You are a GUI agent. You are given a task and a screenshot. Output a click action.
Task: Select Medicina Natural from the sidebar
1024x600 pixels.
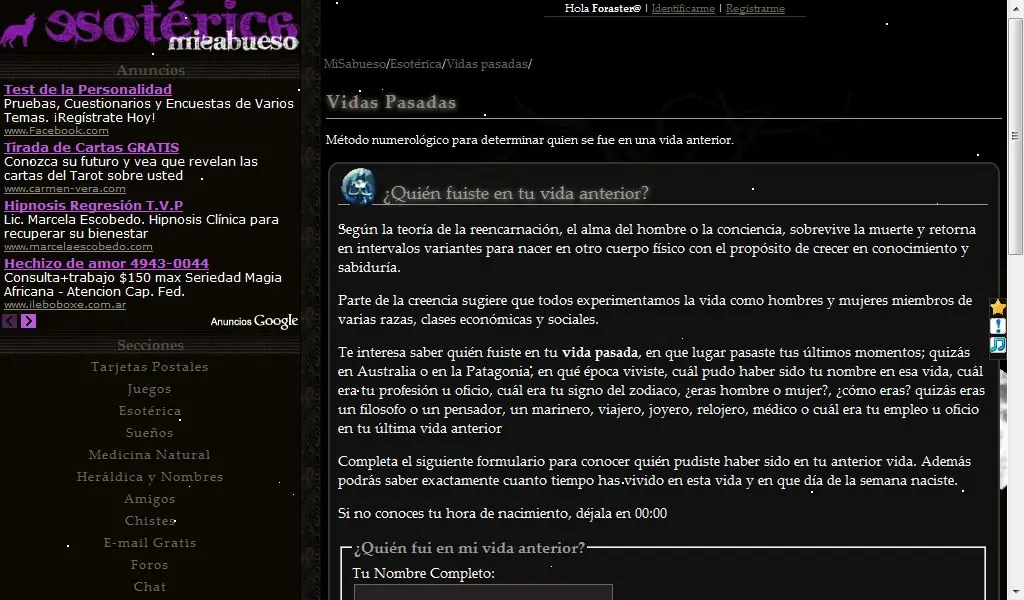point(149,455)
